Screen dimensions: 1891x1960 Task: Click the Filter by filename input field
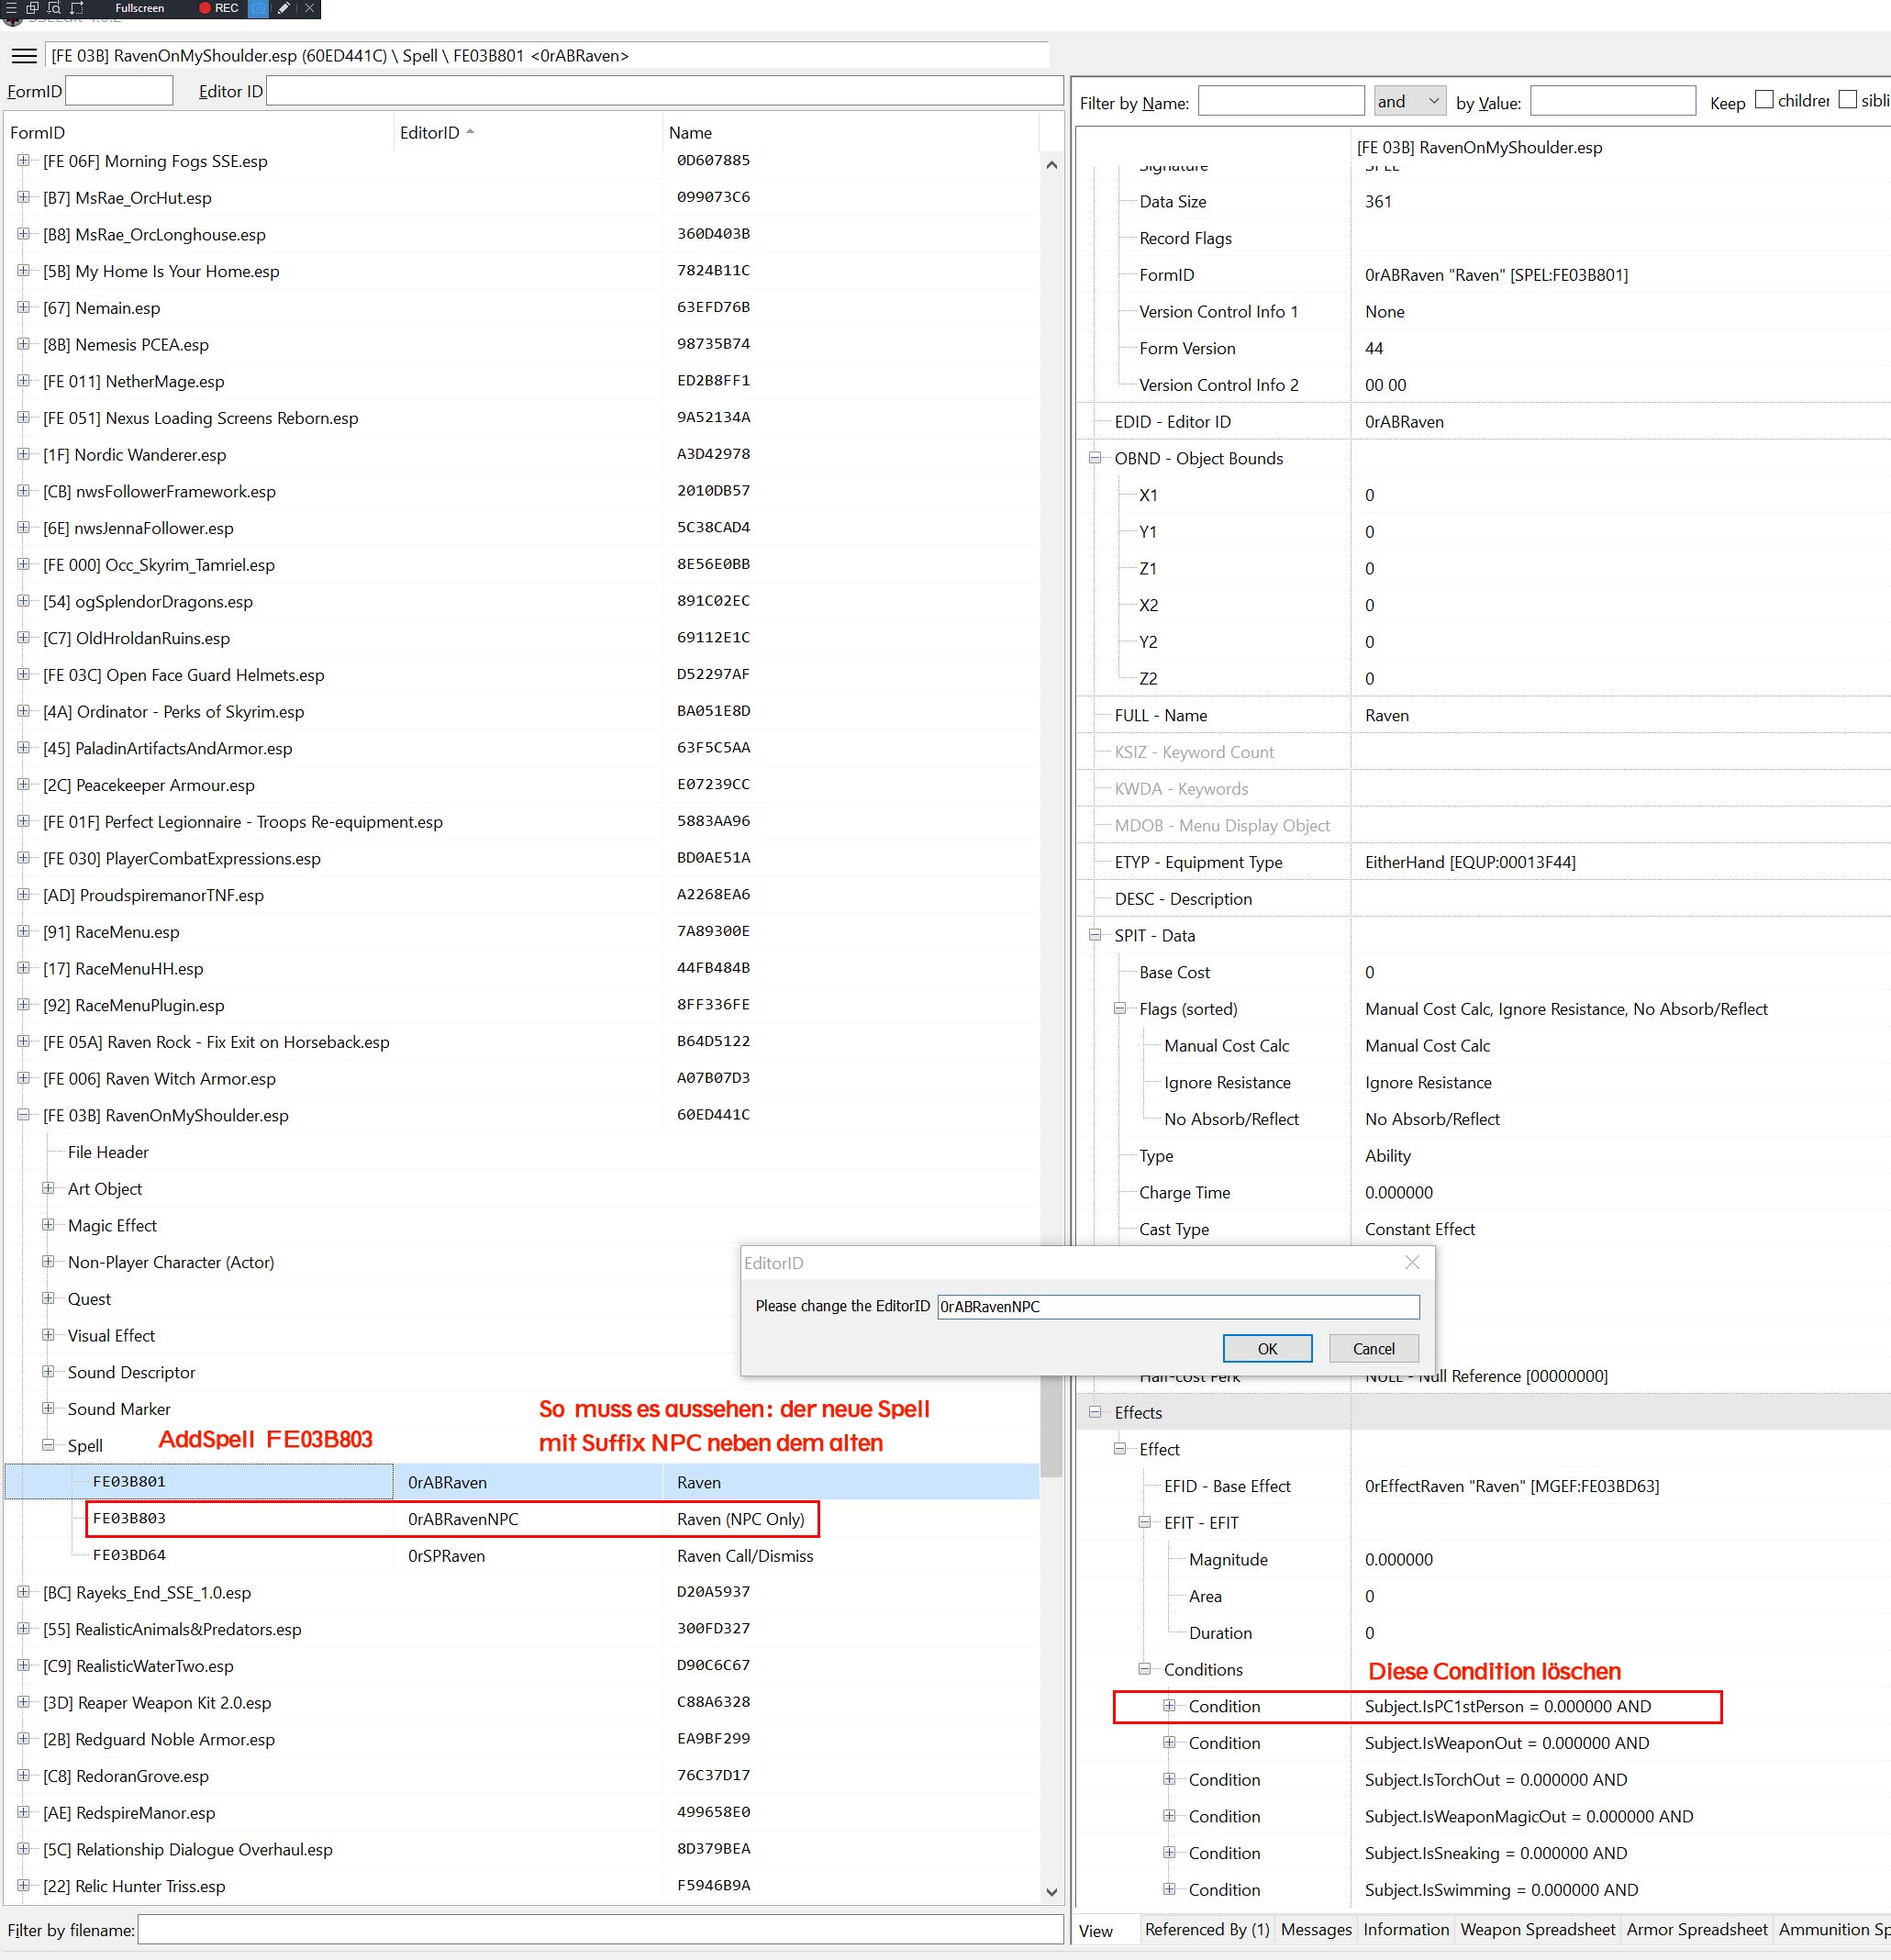600,1930
